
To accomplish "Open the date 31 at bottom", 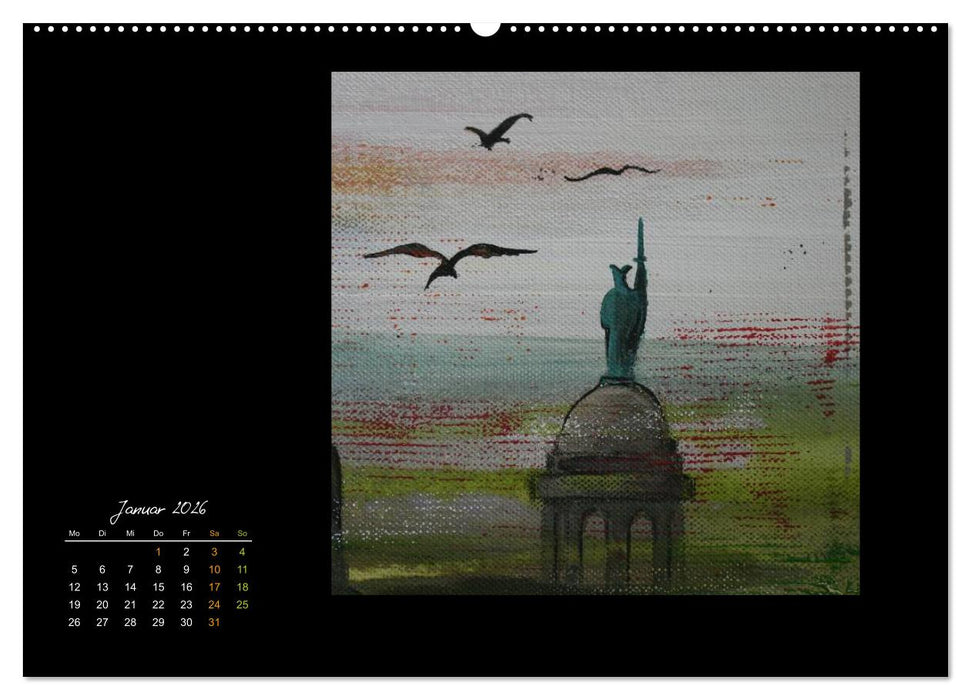I will (x=213, y=622).
